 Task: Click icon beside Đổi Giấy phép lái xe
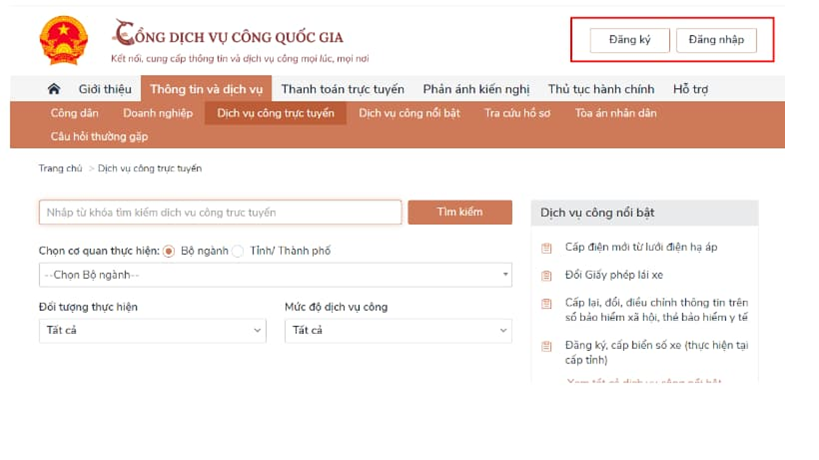coord(546,275)
